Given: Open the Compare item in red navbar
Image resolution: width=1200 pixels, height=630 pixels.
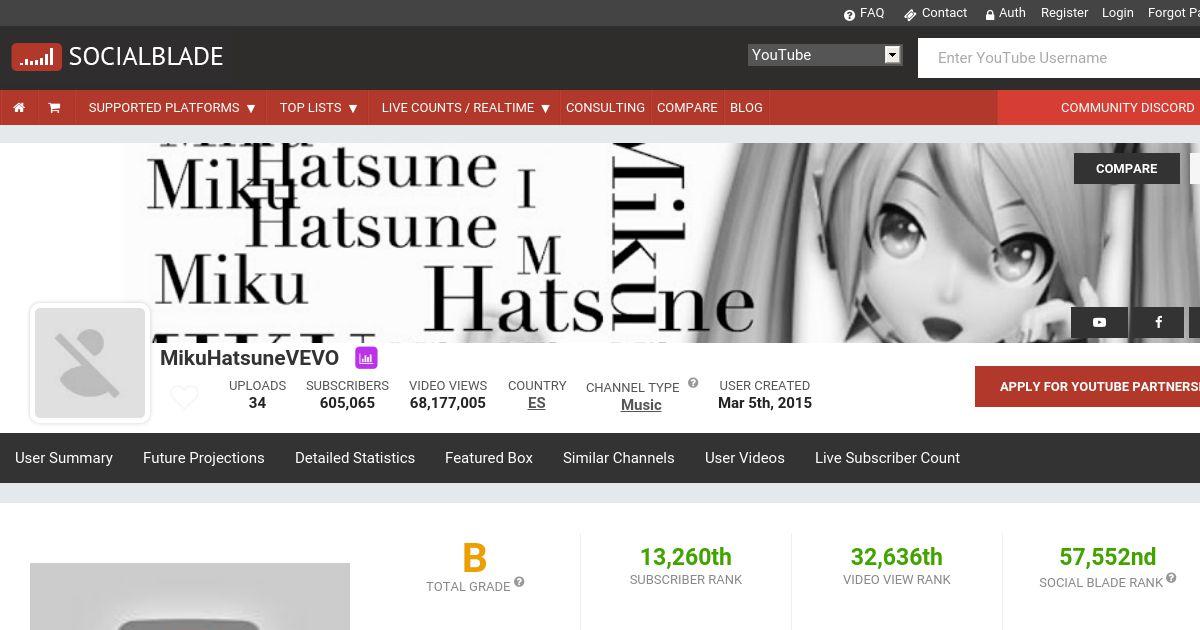Looking at the screenshot, I should coord(687,107).
